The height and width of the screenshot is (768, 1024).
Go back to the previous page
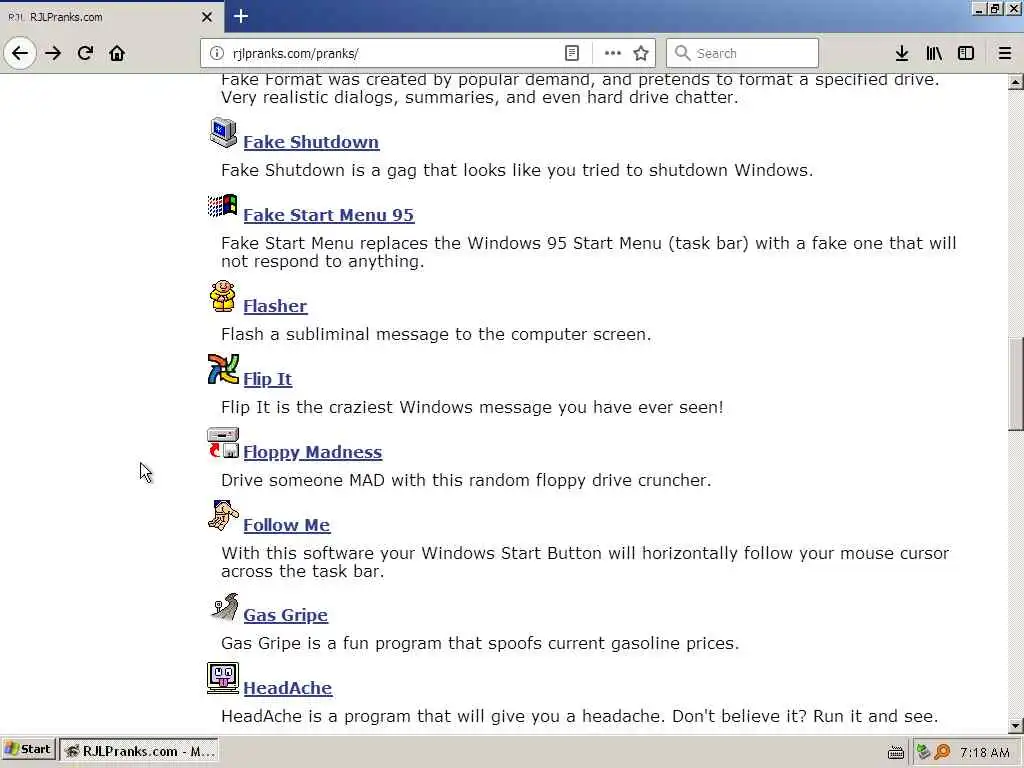pos(20,53)
